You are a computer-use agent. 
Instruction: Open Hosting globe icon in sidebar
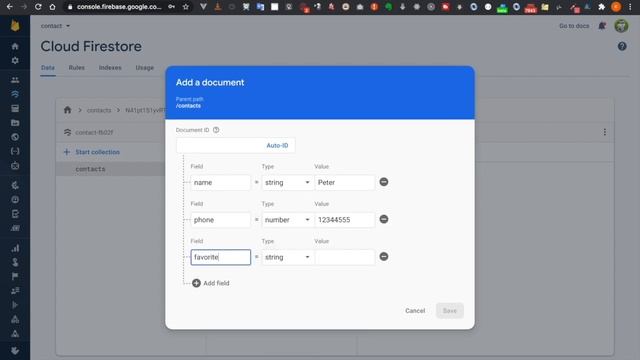[15, 137]
